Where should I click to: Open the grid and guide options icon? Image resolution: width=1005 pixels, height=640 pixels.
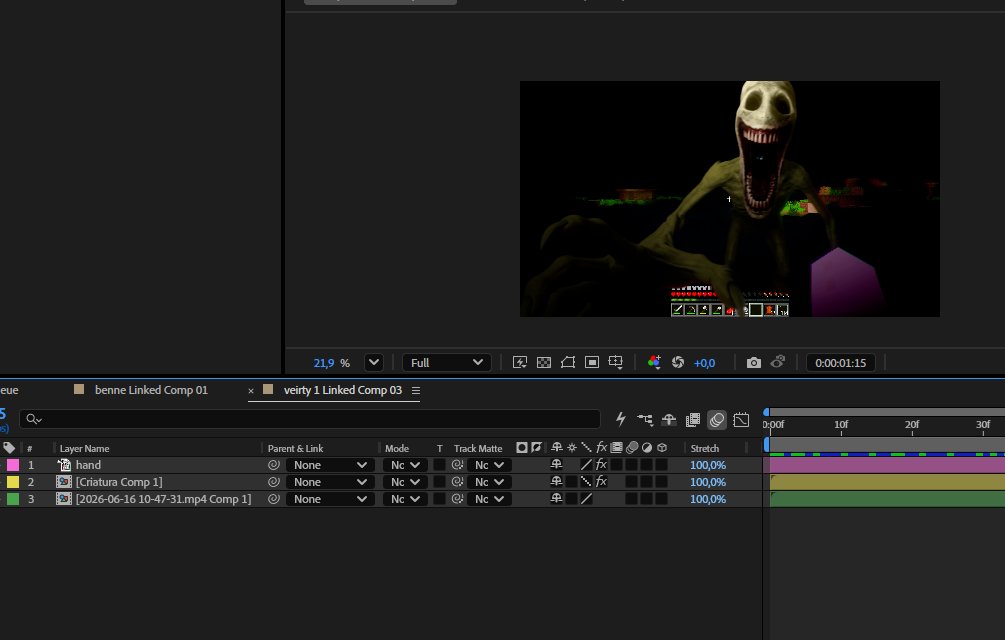(x=616, y=363)
